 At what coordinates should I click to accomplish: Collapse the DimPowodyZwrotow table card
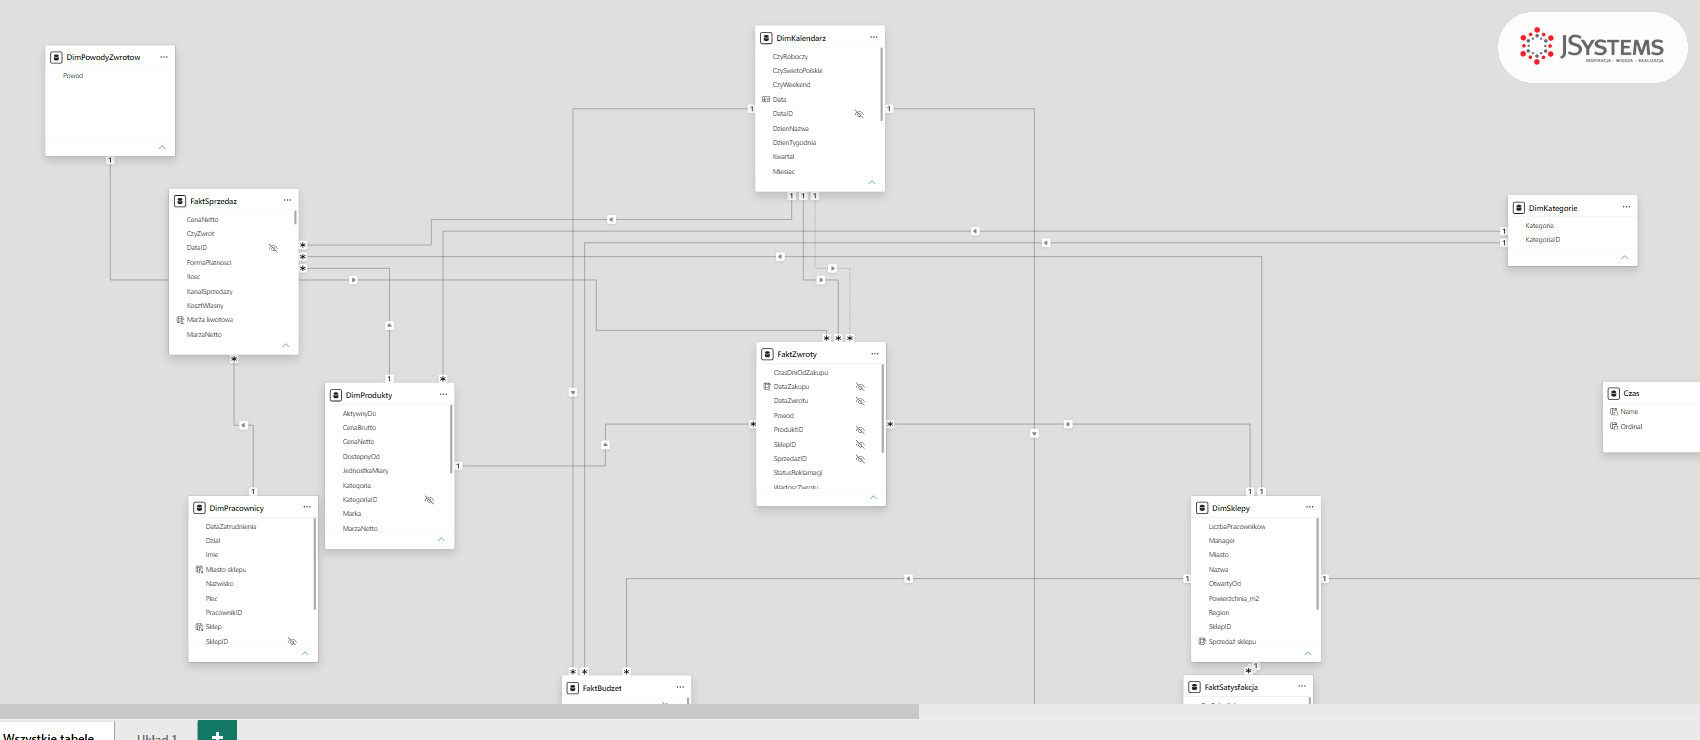[162, 147]
